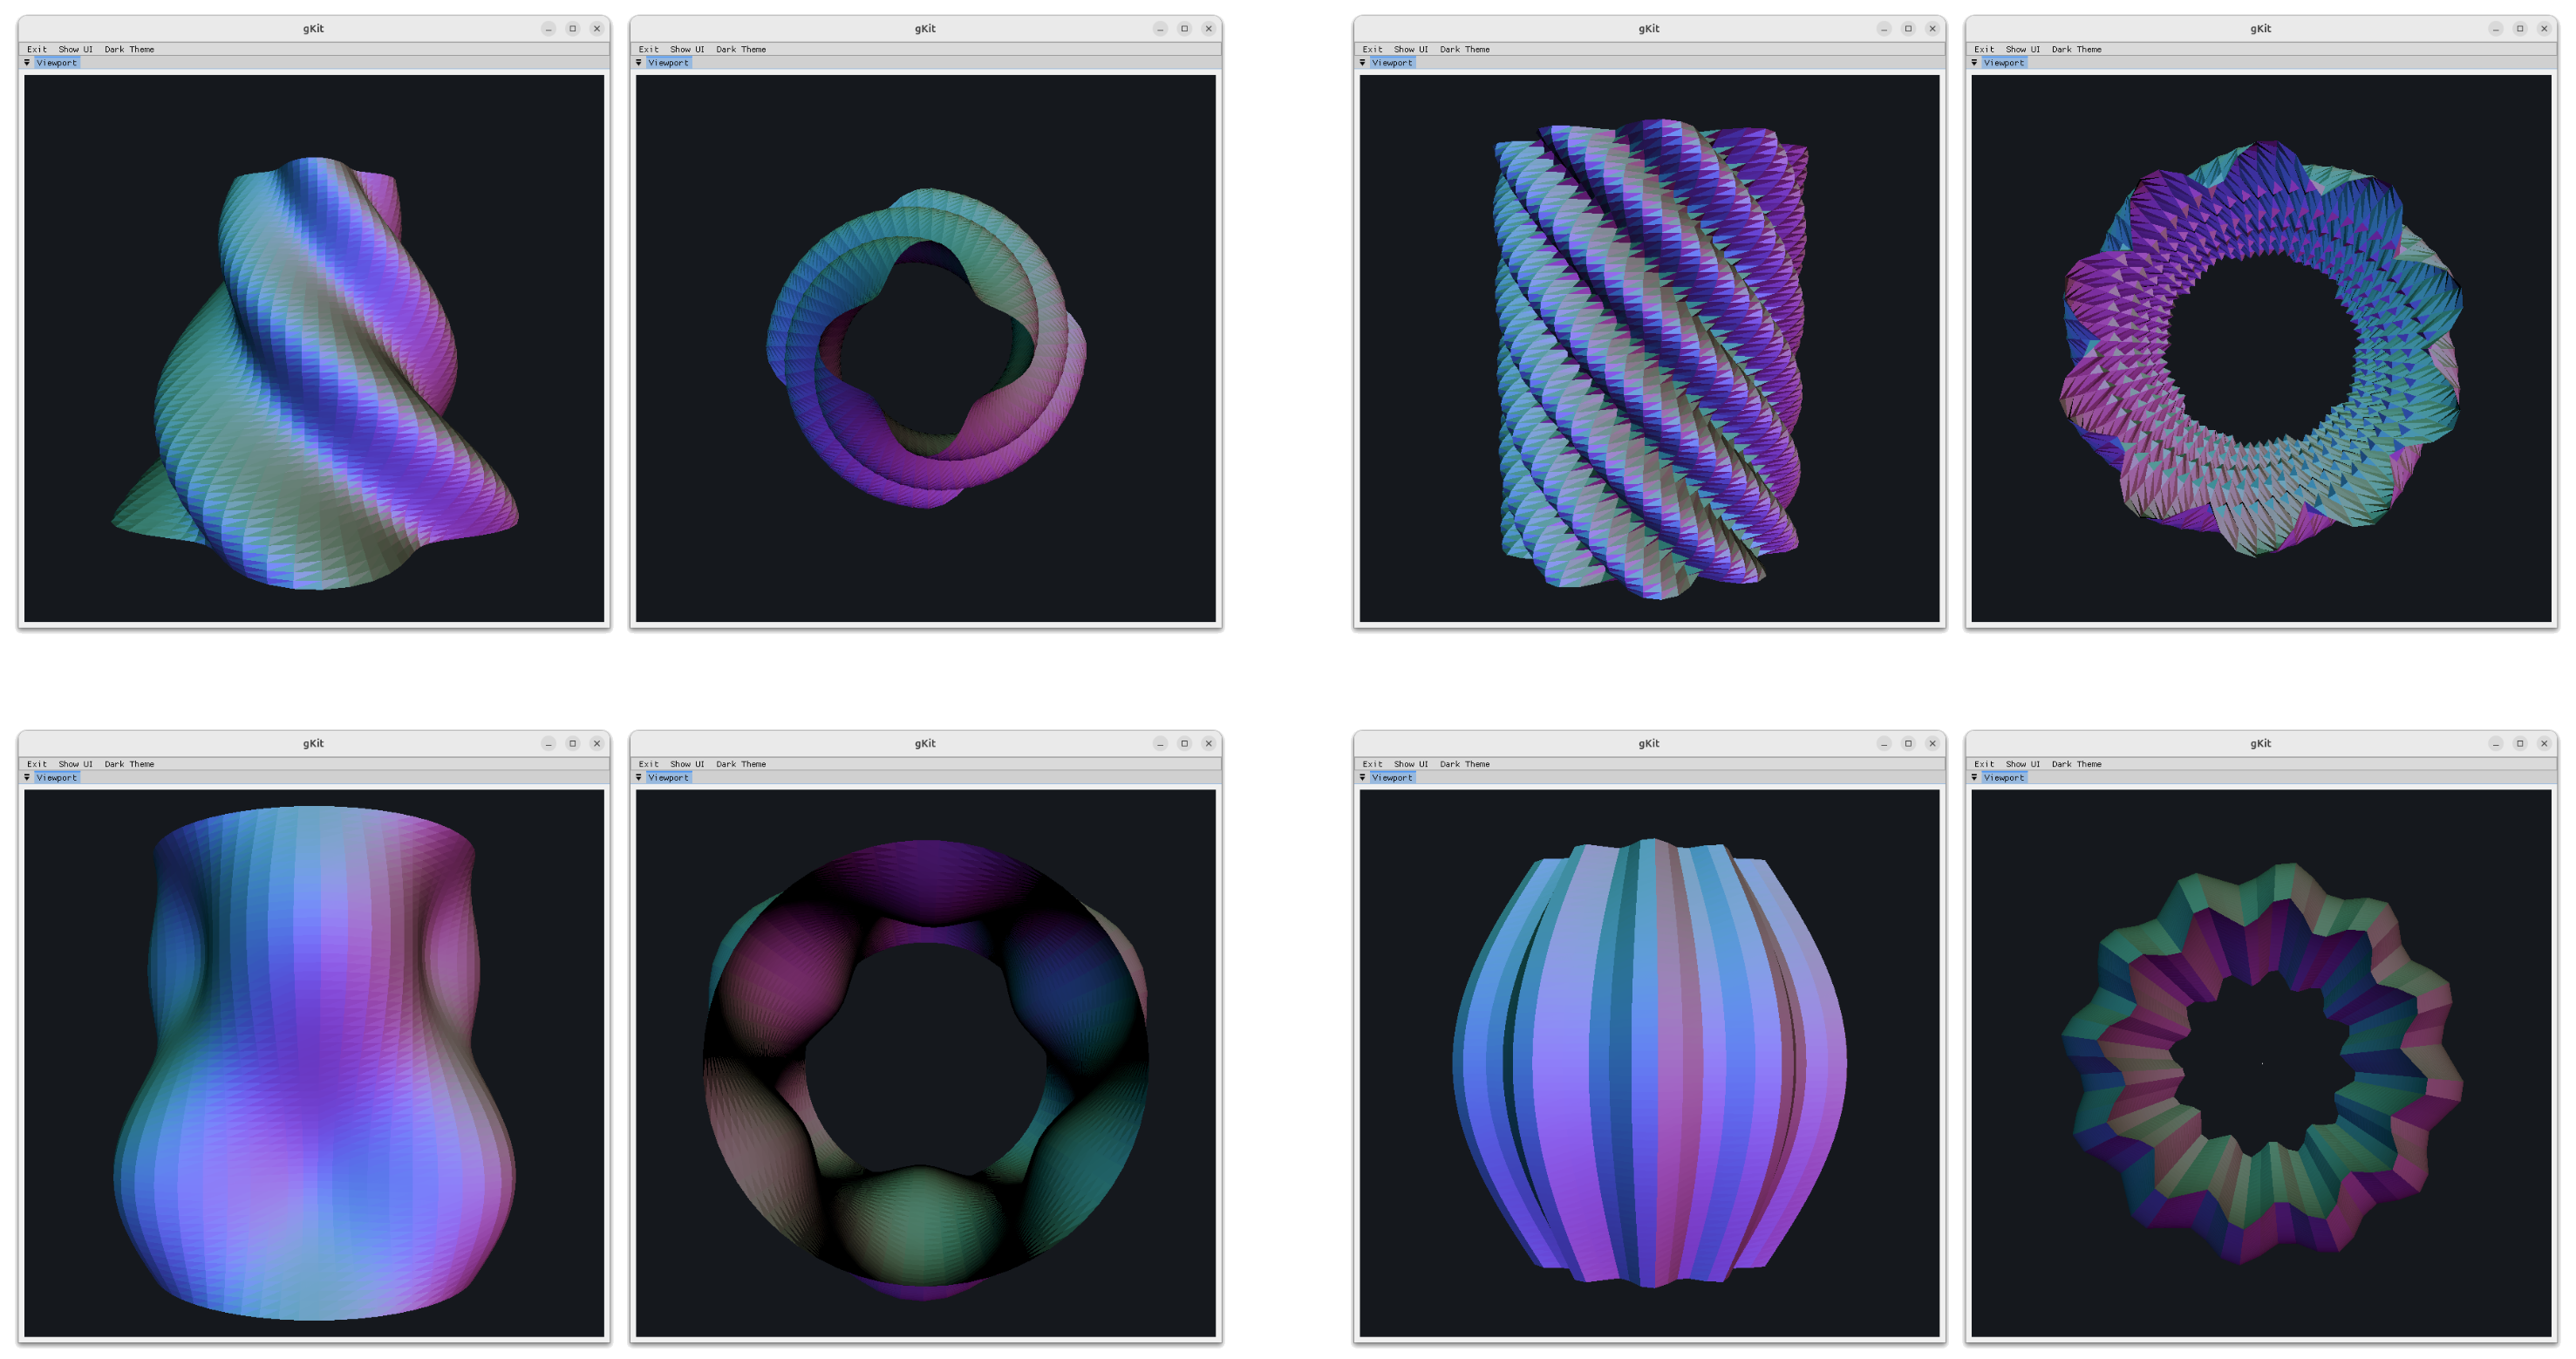This screenshot has width=2576, height=1359.
Task: Click Exit in the smooth curvy vase window
Action: 37,764
